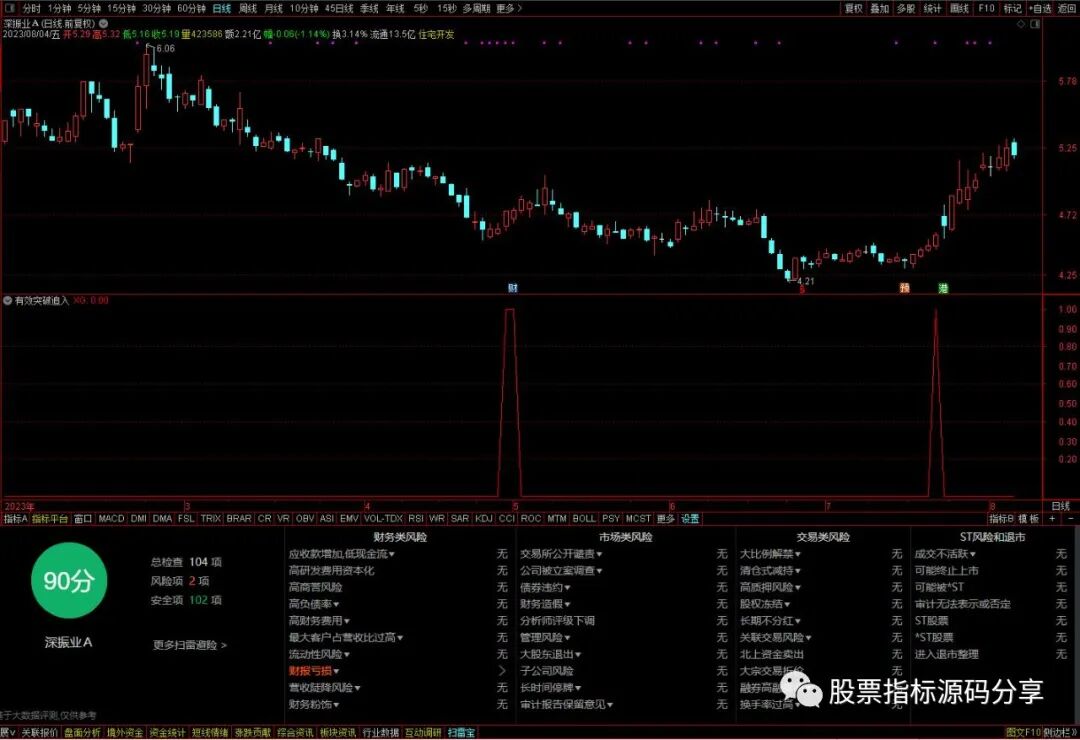Click the 高商誉风险 item
Viewport: 1080px width, 740px height.
(x=315, y=588)
